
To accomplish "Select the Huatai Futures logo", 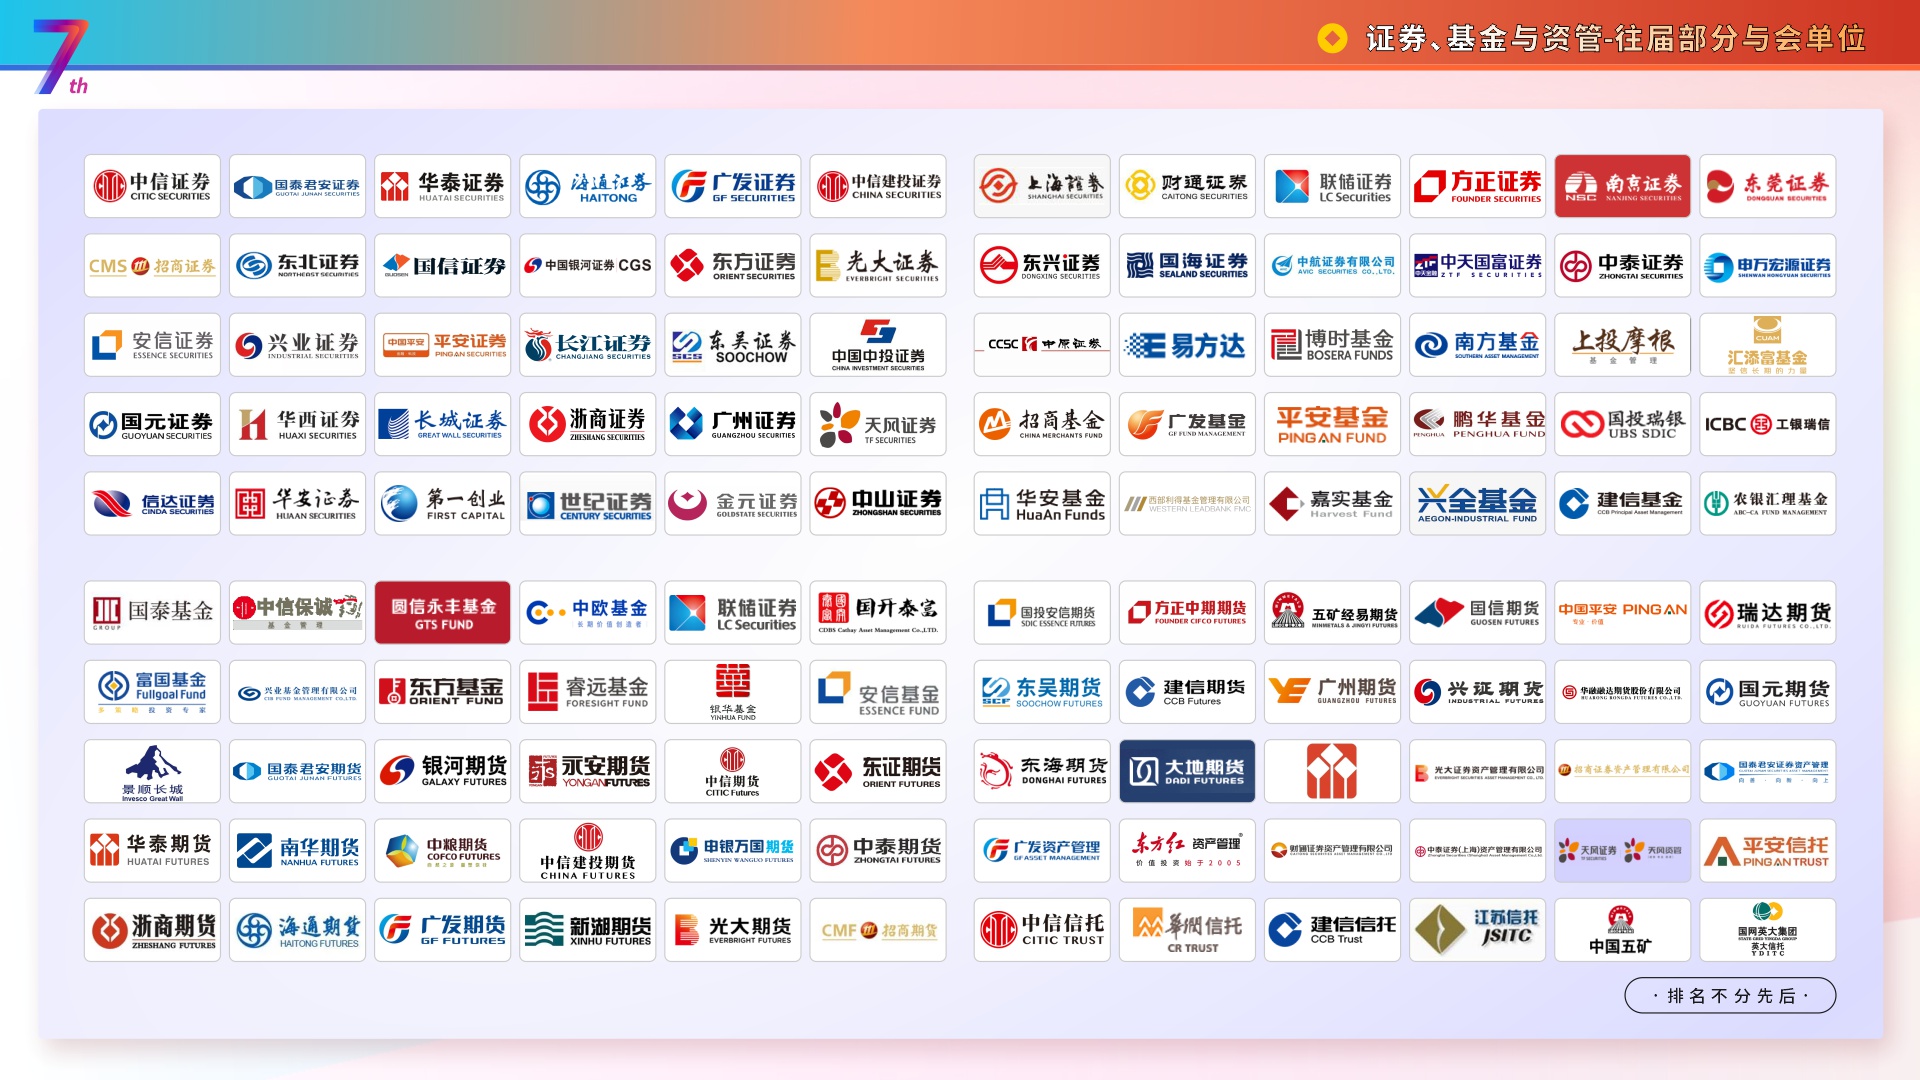I will (152, 850).
